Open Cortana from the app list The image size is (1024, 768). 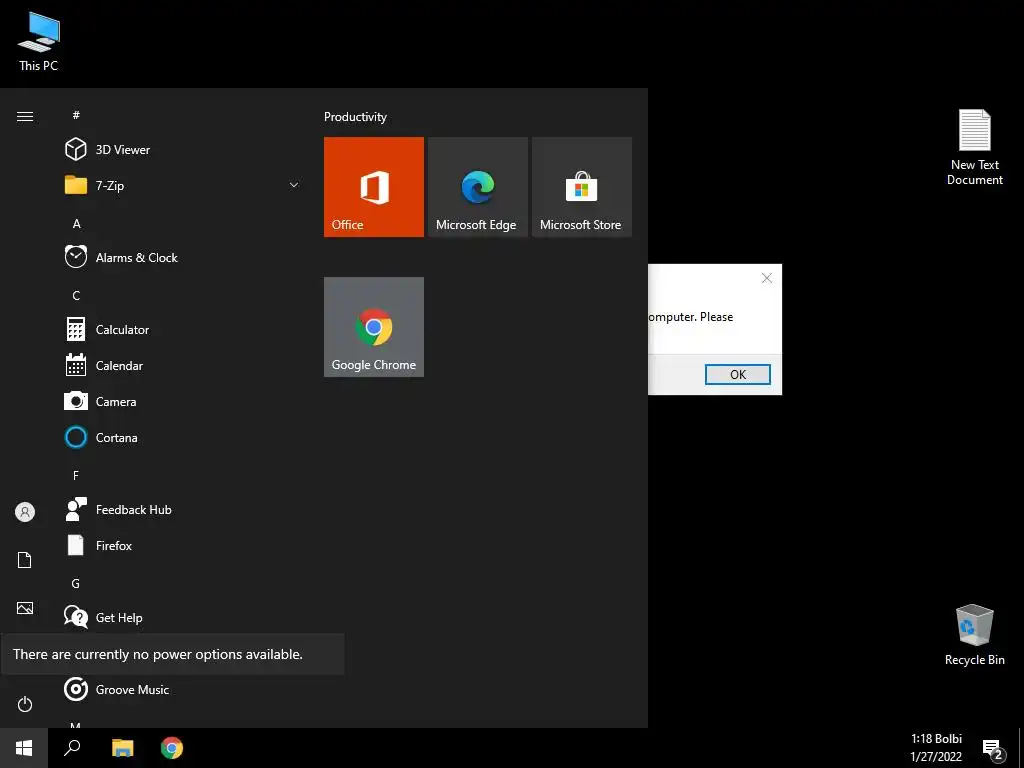[183, 438]
